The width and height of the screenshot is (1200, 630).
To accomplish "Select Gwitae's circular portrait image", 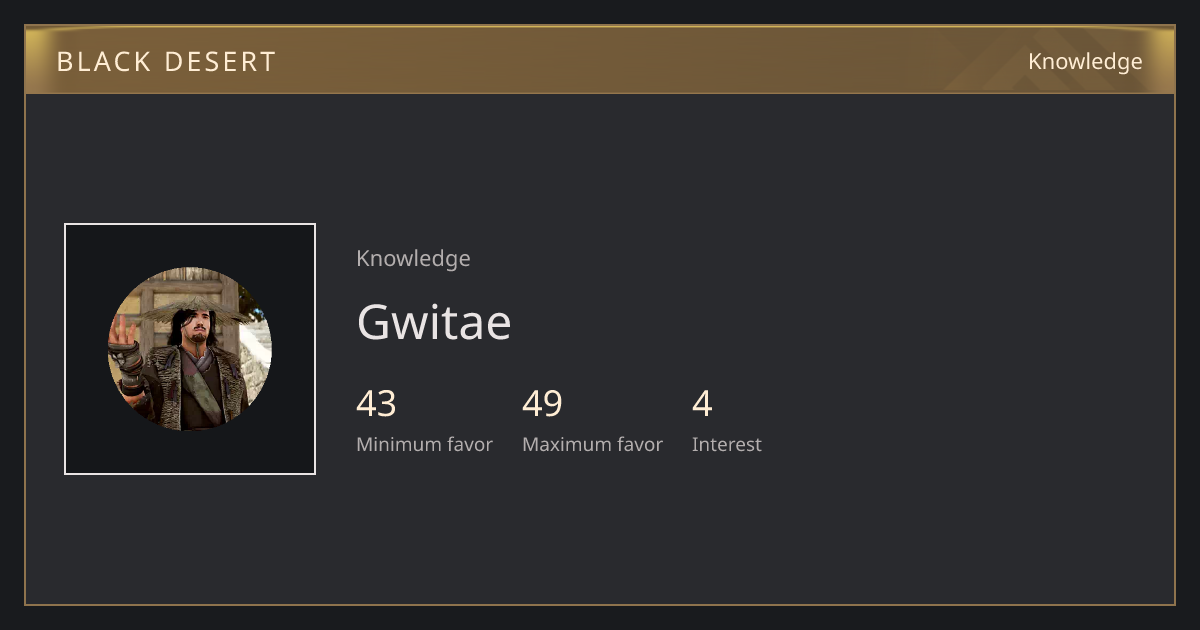I will click(190, 349).
